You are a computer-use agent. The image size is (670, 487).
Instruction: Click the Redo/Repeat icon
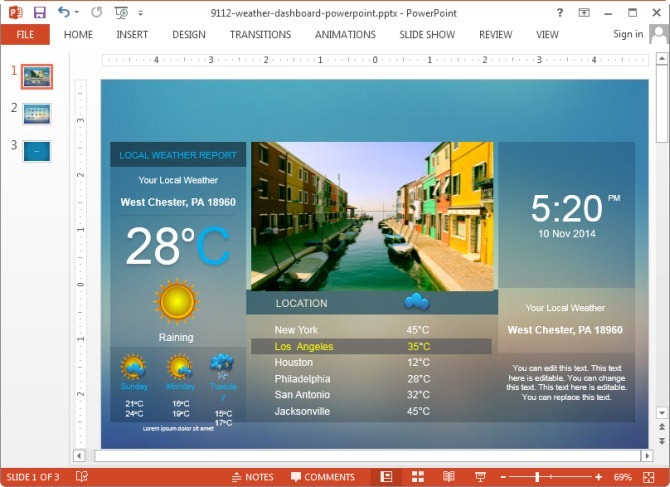[x=96, y=12]
